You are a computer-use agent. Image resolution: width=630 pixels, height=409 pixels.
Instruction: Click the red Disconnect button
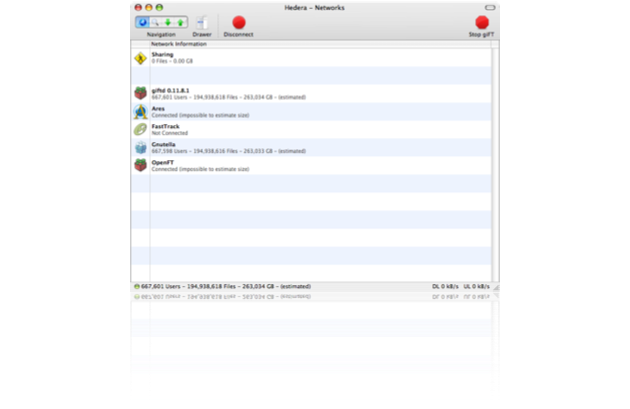[238, 22]
